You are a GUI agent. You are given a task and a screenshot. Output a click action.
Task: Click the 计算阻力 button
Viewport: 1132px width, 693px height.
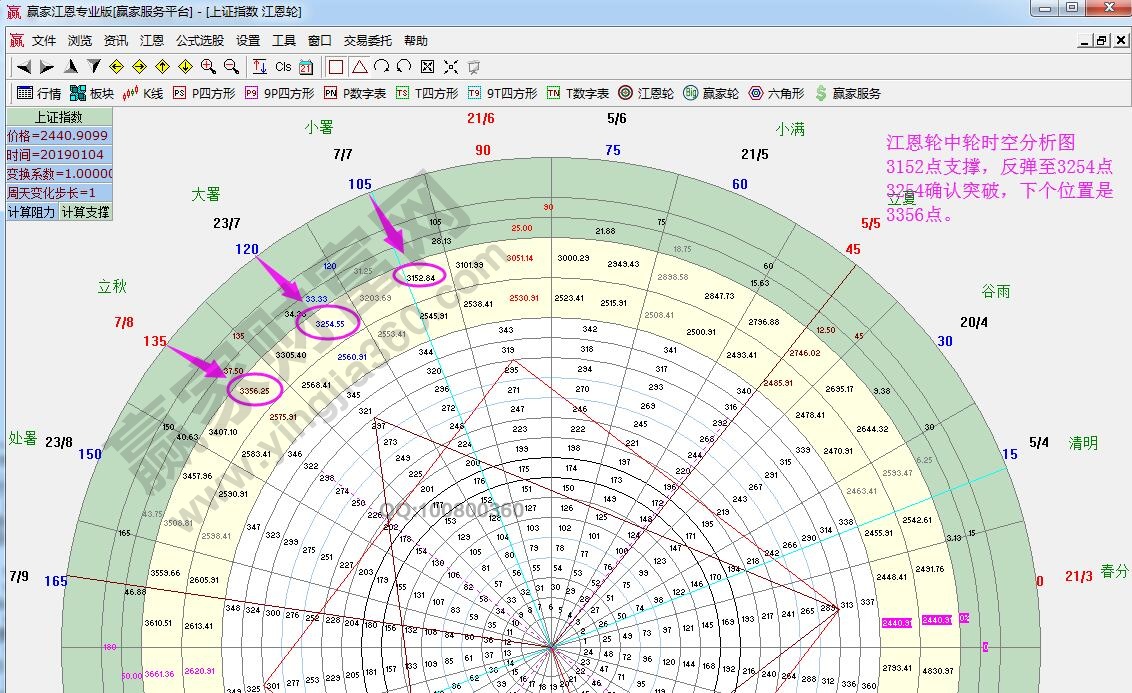tap(32, 212)
